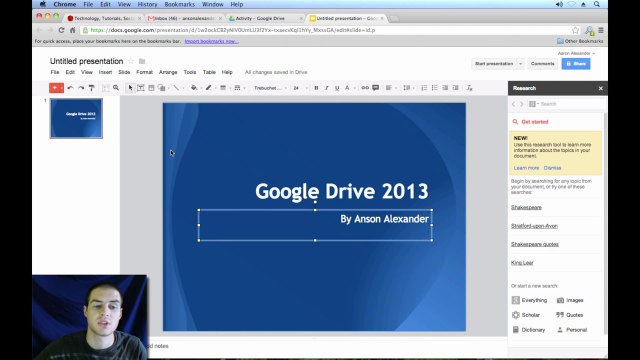This screenshot has width=640, height=360.
Task: Redo the last undone action
Action: pos(81,88)
